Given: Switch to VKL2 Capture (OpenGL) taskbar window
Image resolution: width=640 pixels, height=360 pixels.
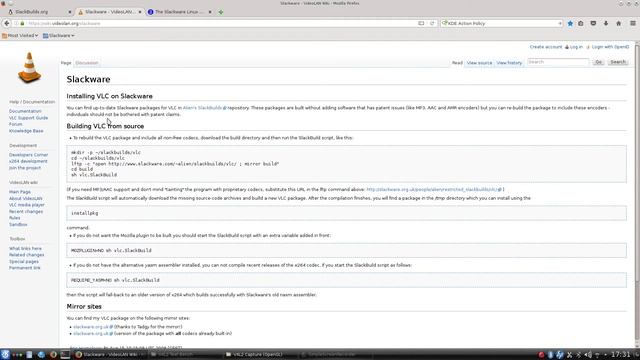Looking at the screenshot, I should (257, 354).
